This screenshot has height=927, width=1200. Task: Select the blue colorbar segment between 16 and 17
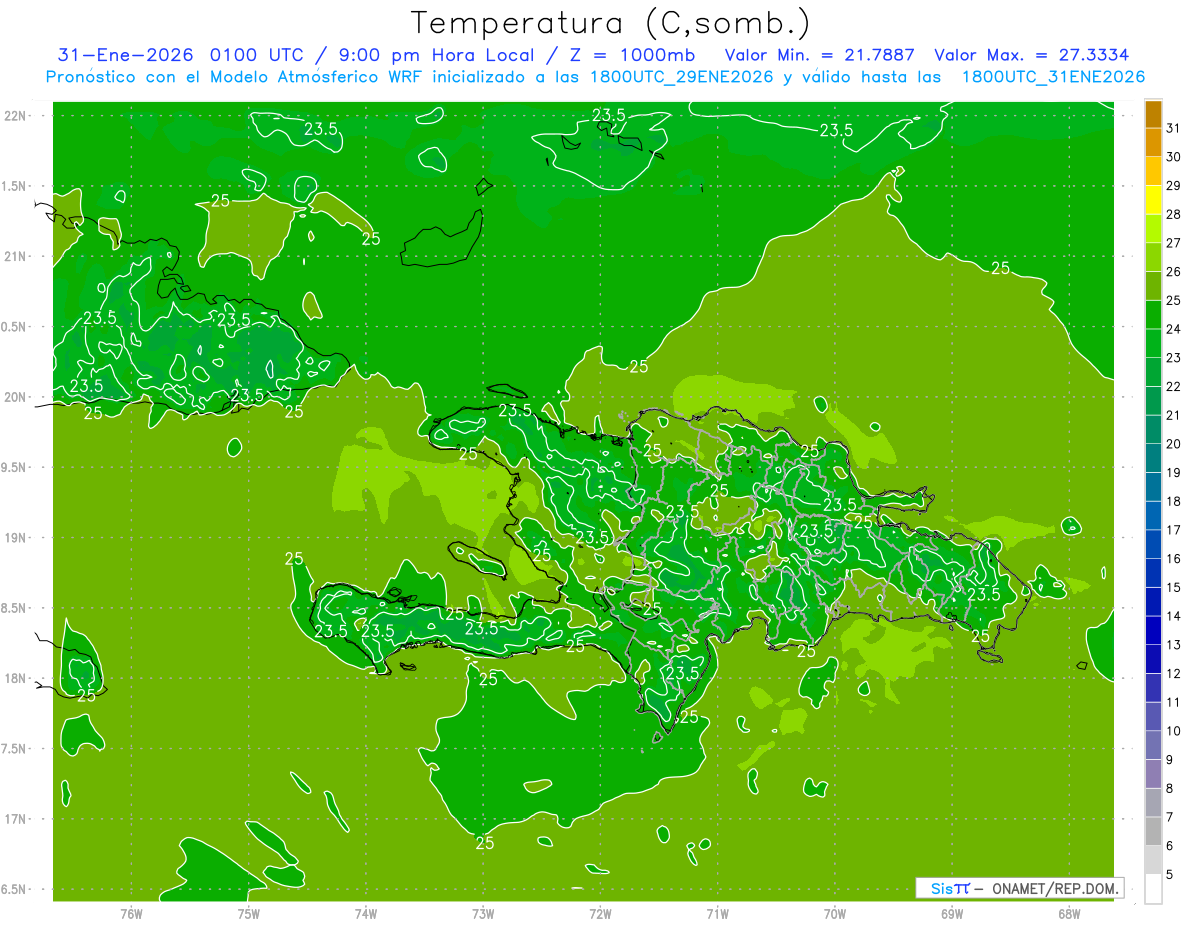[1153, 544]
